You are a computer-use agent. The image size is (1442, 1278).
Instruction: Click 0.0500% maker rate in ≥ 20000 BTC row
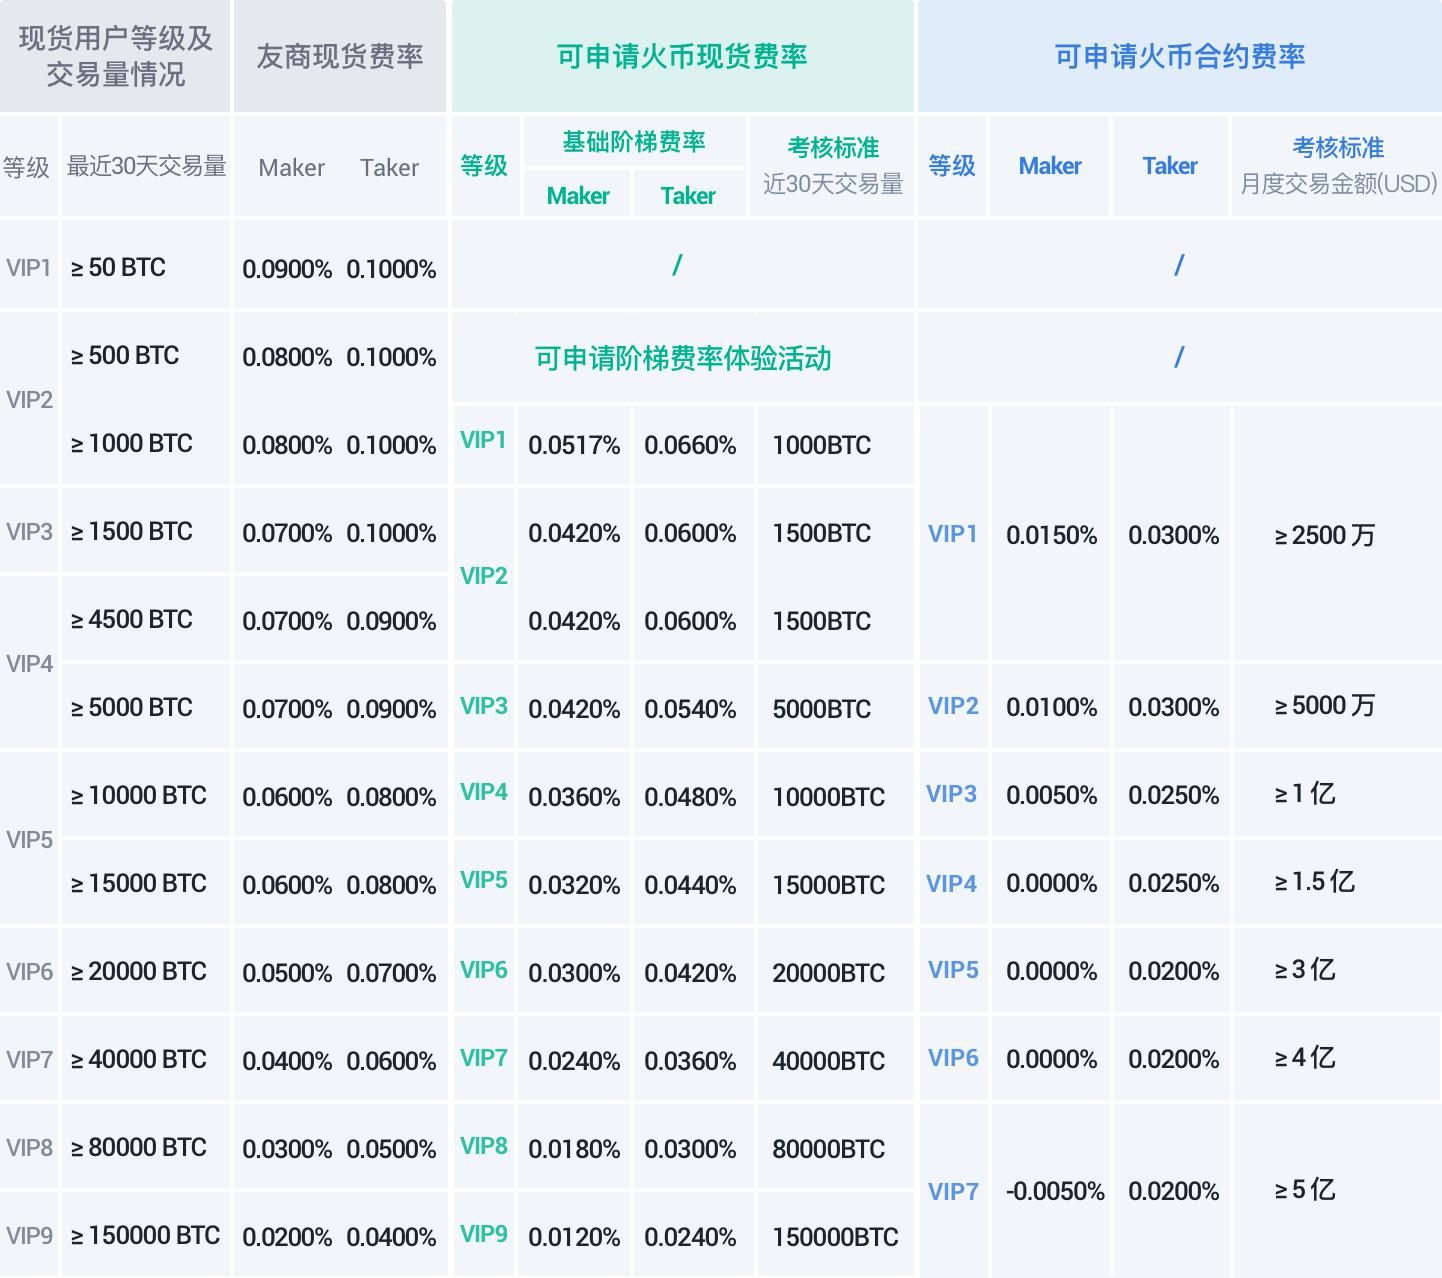[x=287, y=973]
